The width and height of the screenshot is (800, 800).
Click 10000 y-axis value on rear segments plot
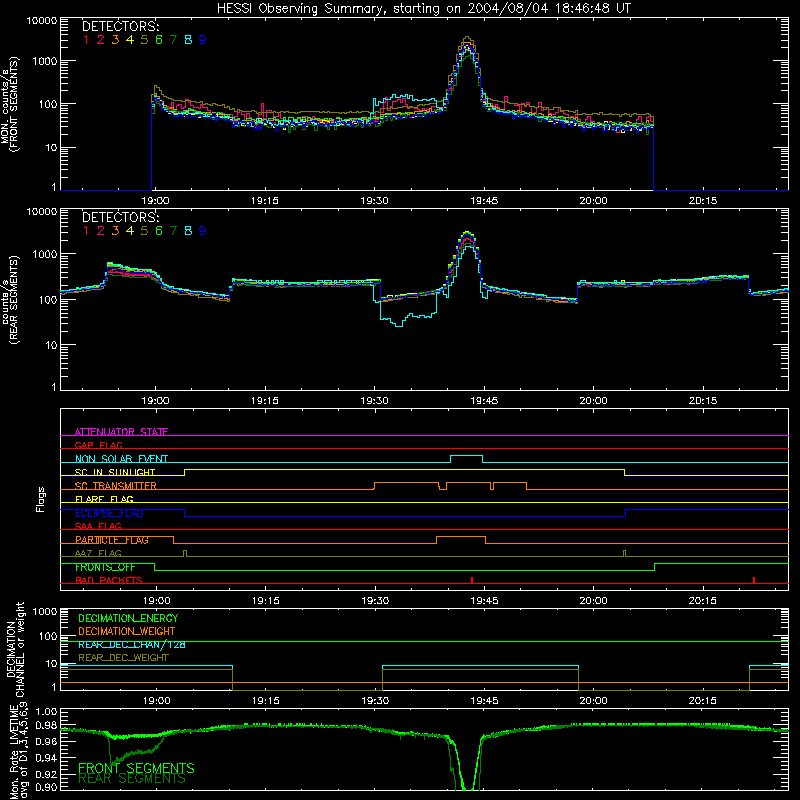pos(42,211)
